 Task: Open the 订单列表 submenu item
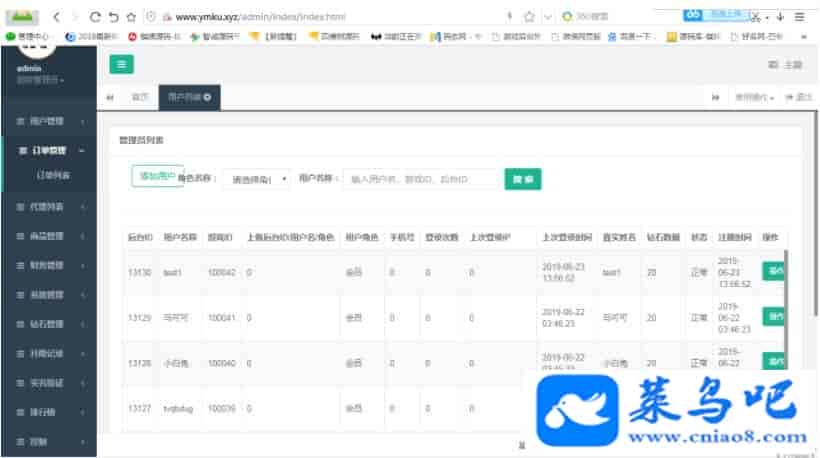[x=53, y=175]
